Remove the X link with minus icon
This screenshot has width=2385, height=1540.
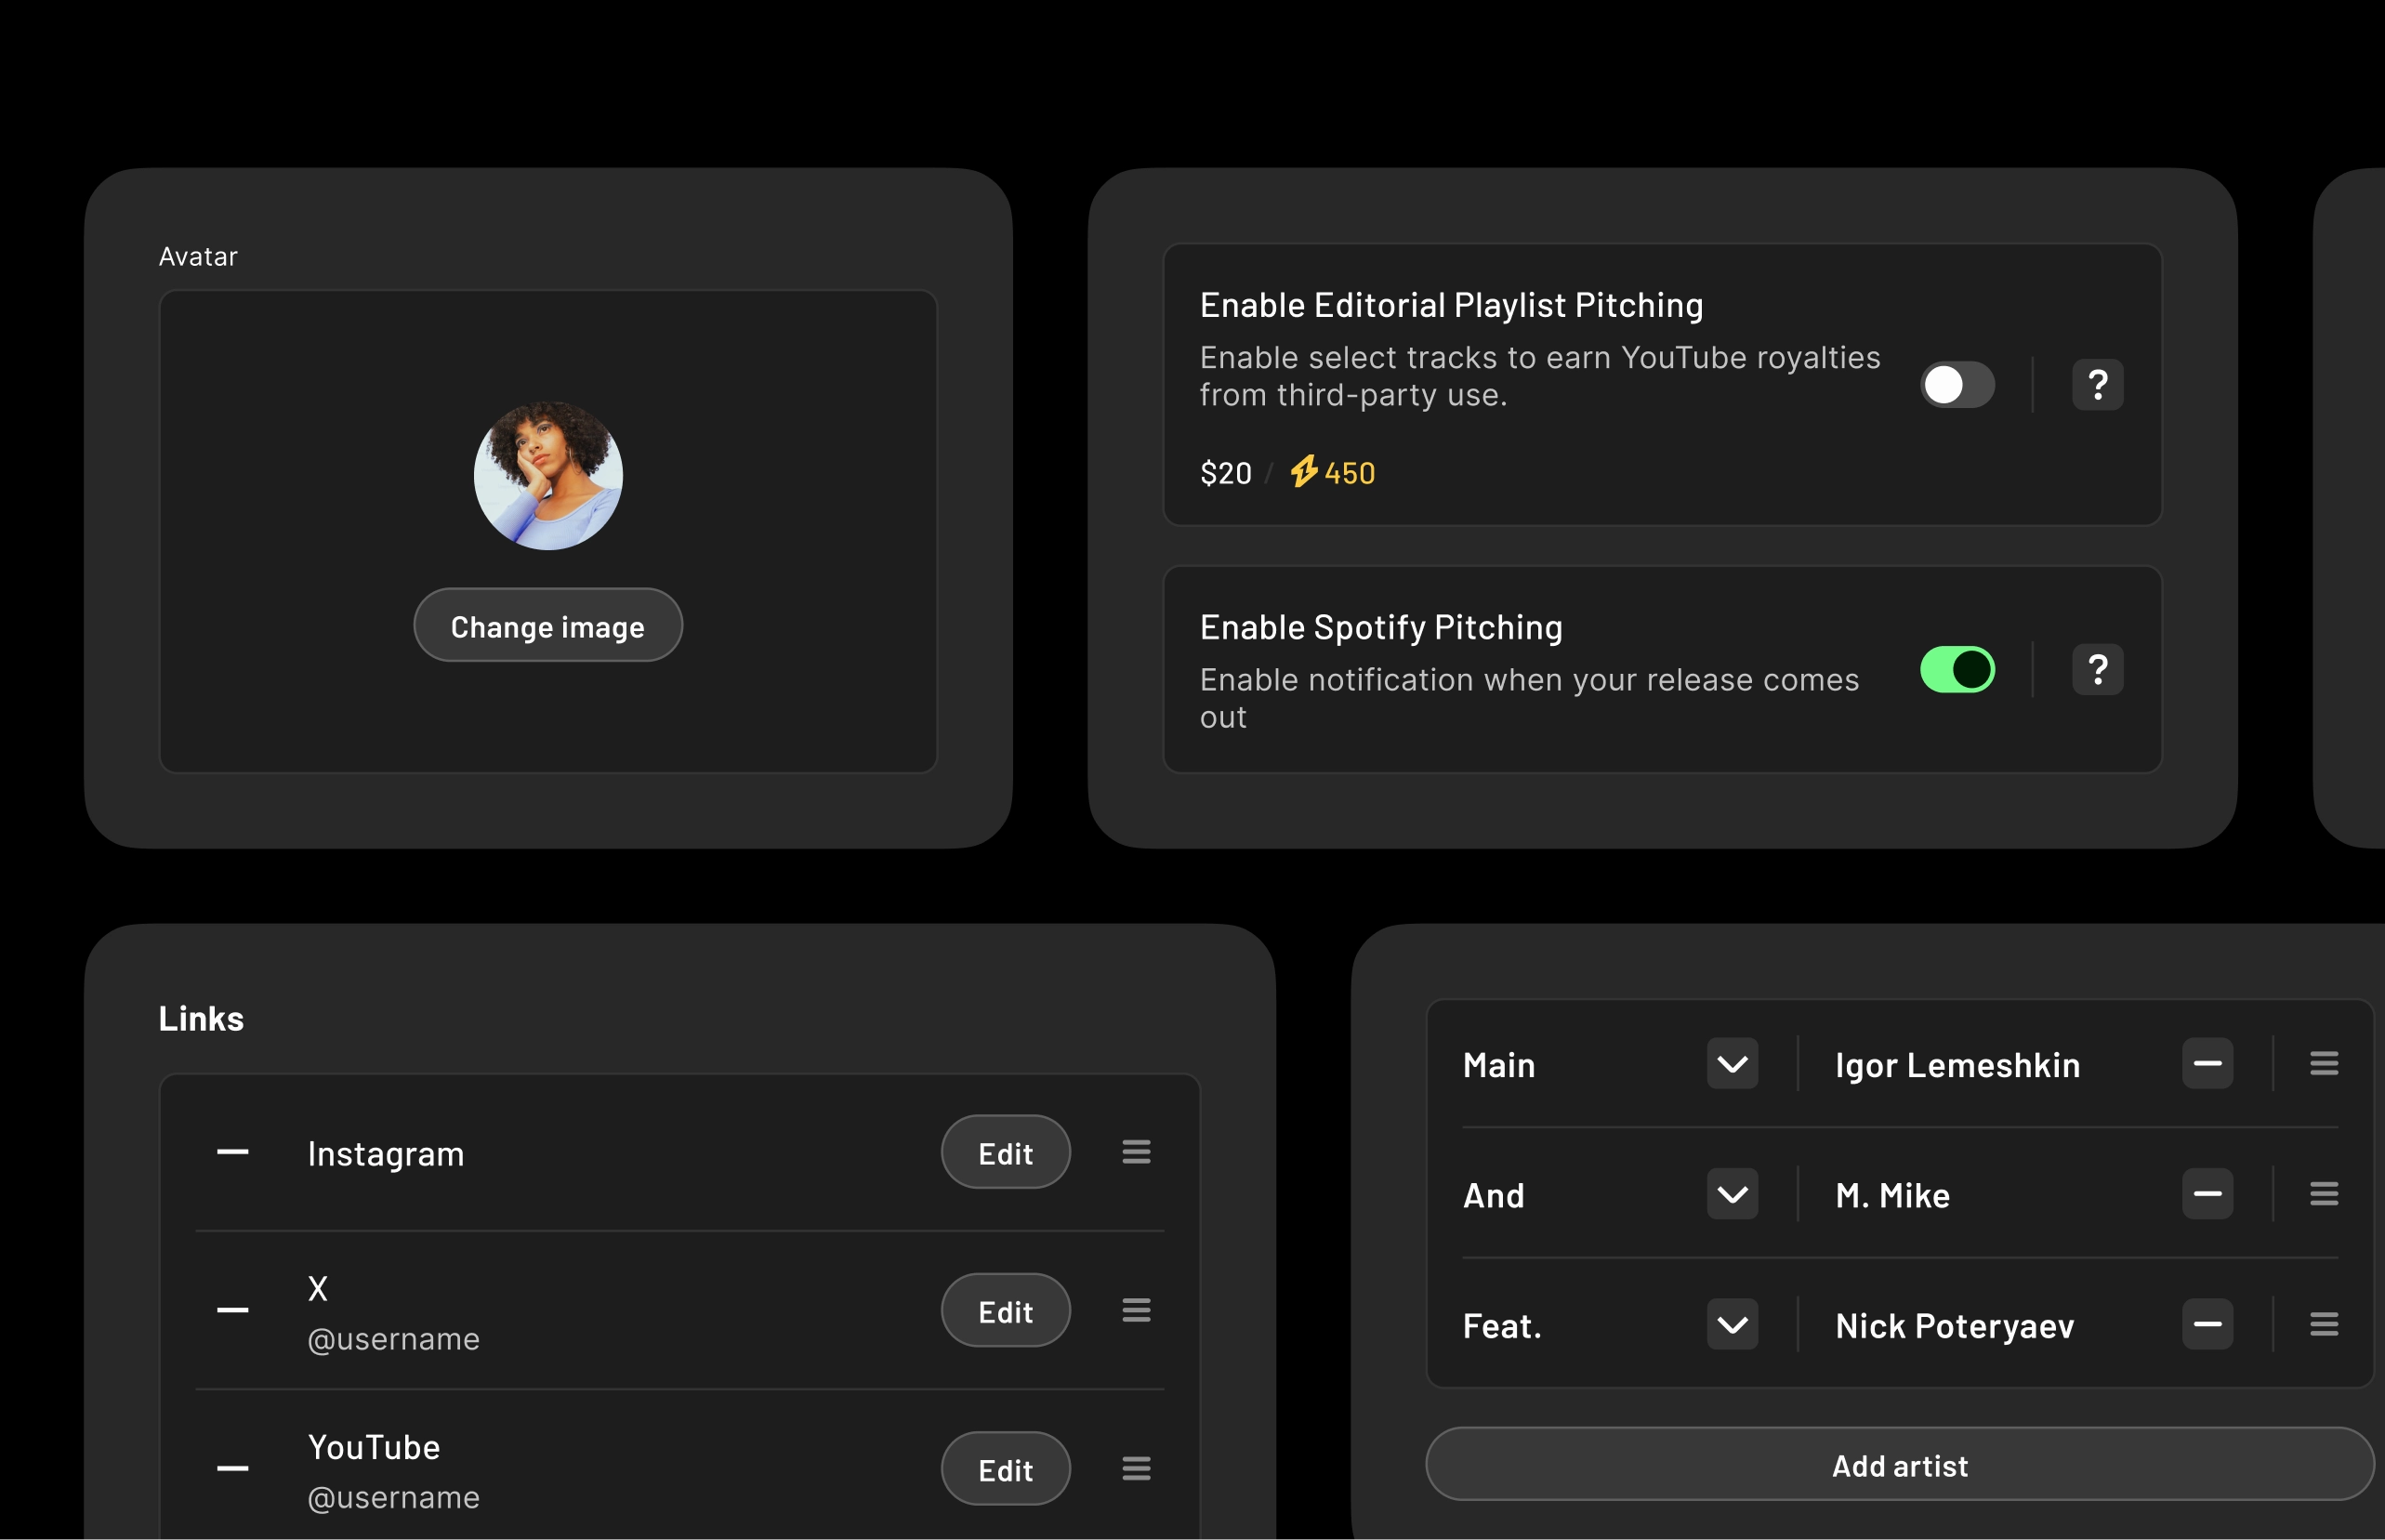click(x=232, y=1310)
